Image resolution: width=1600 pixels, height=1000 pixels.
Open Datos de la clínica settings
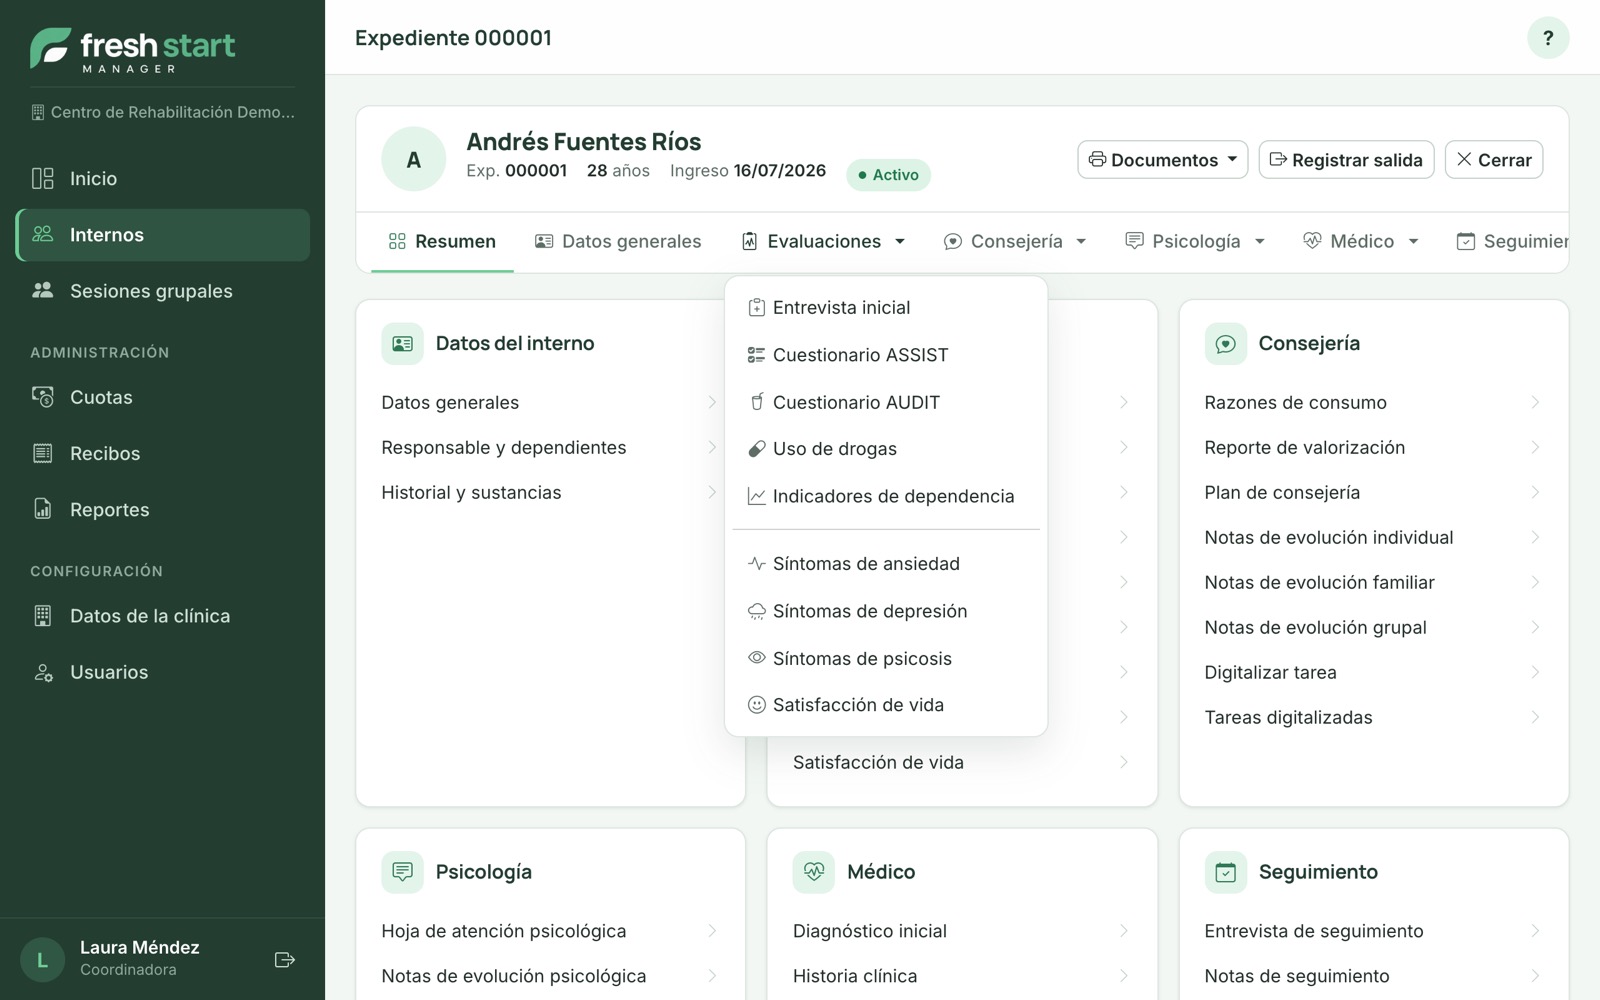point(162,616)
